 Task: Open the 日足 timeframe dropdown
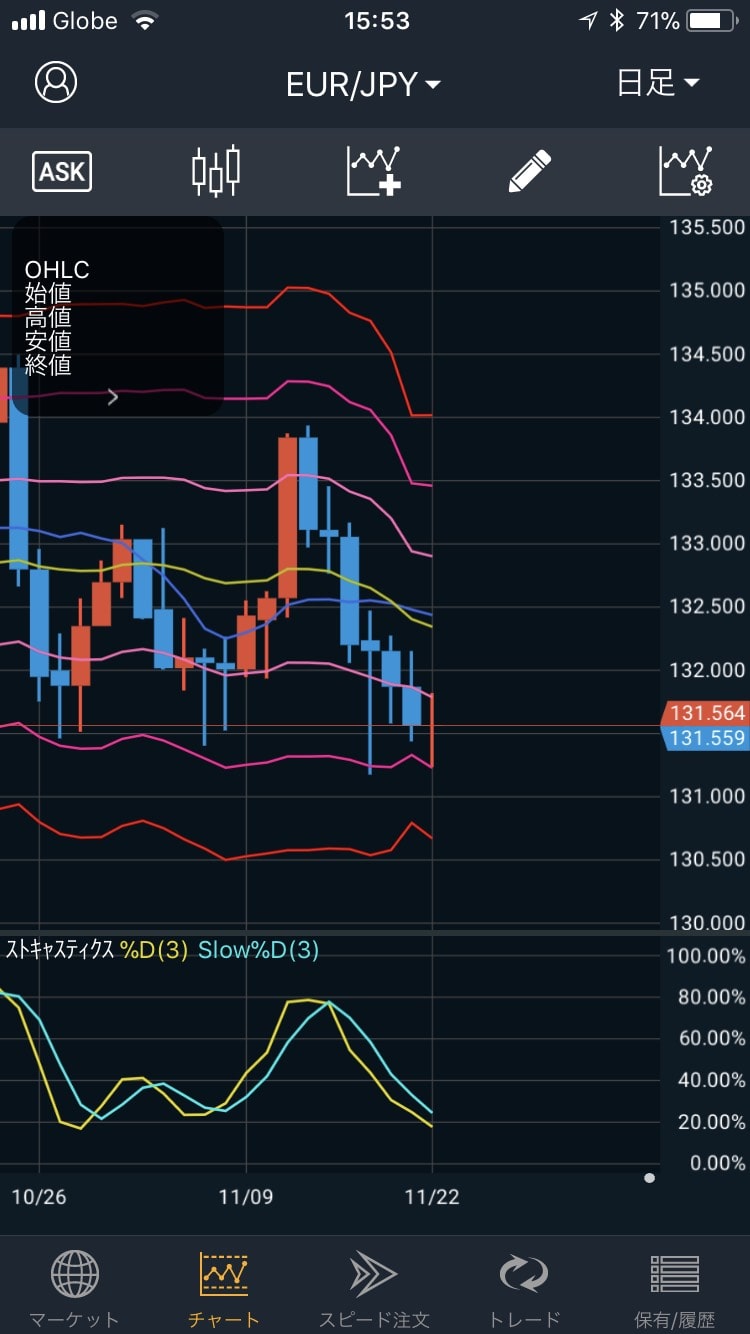[658, 83]
